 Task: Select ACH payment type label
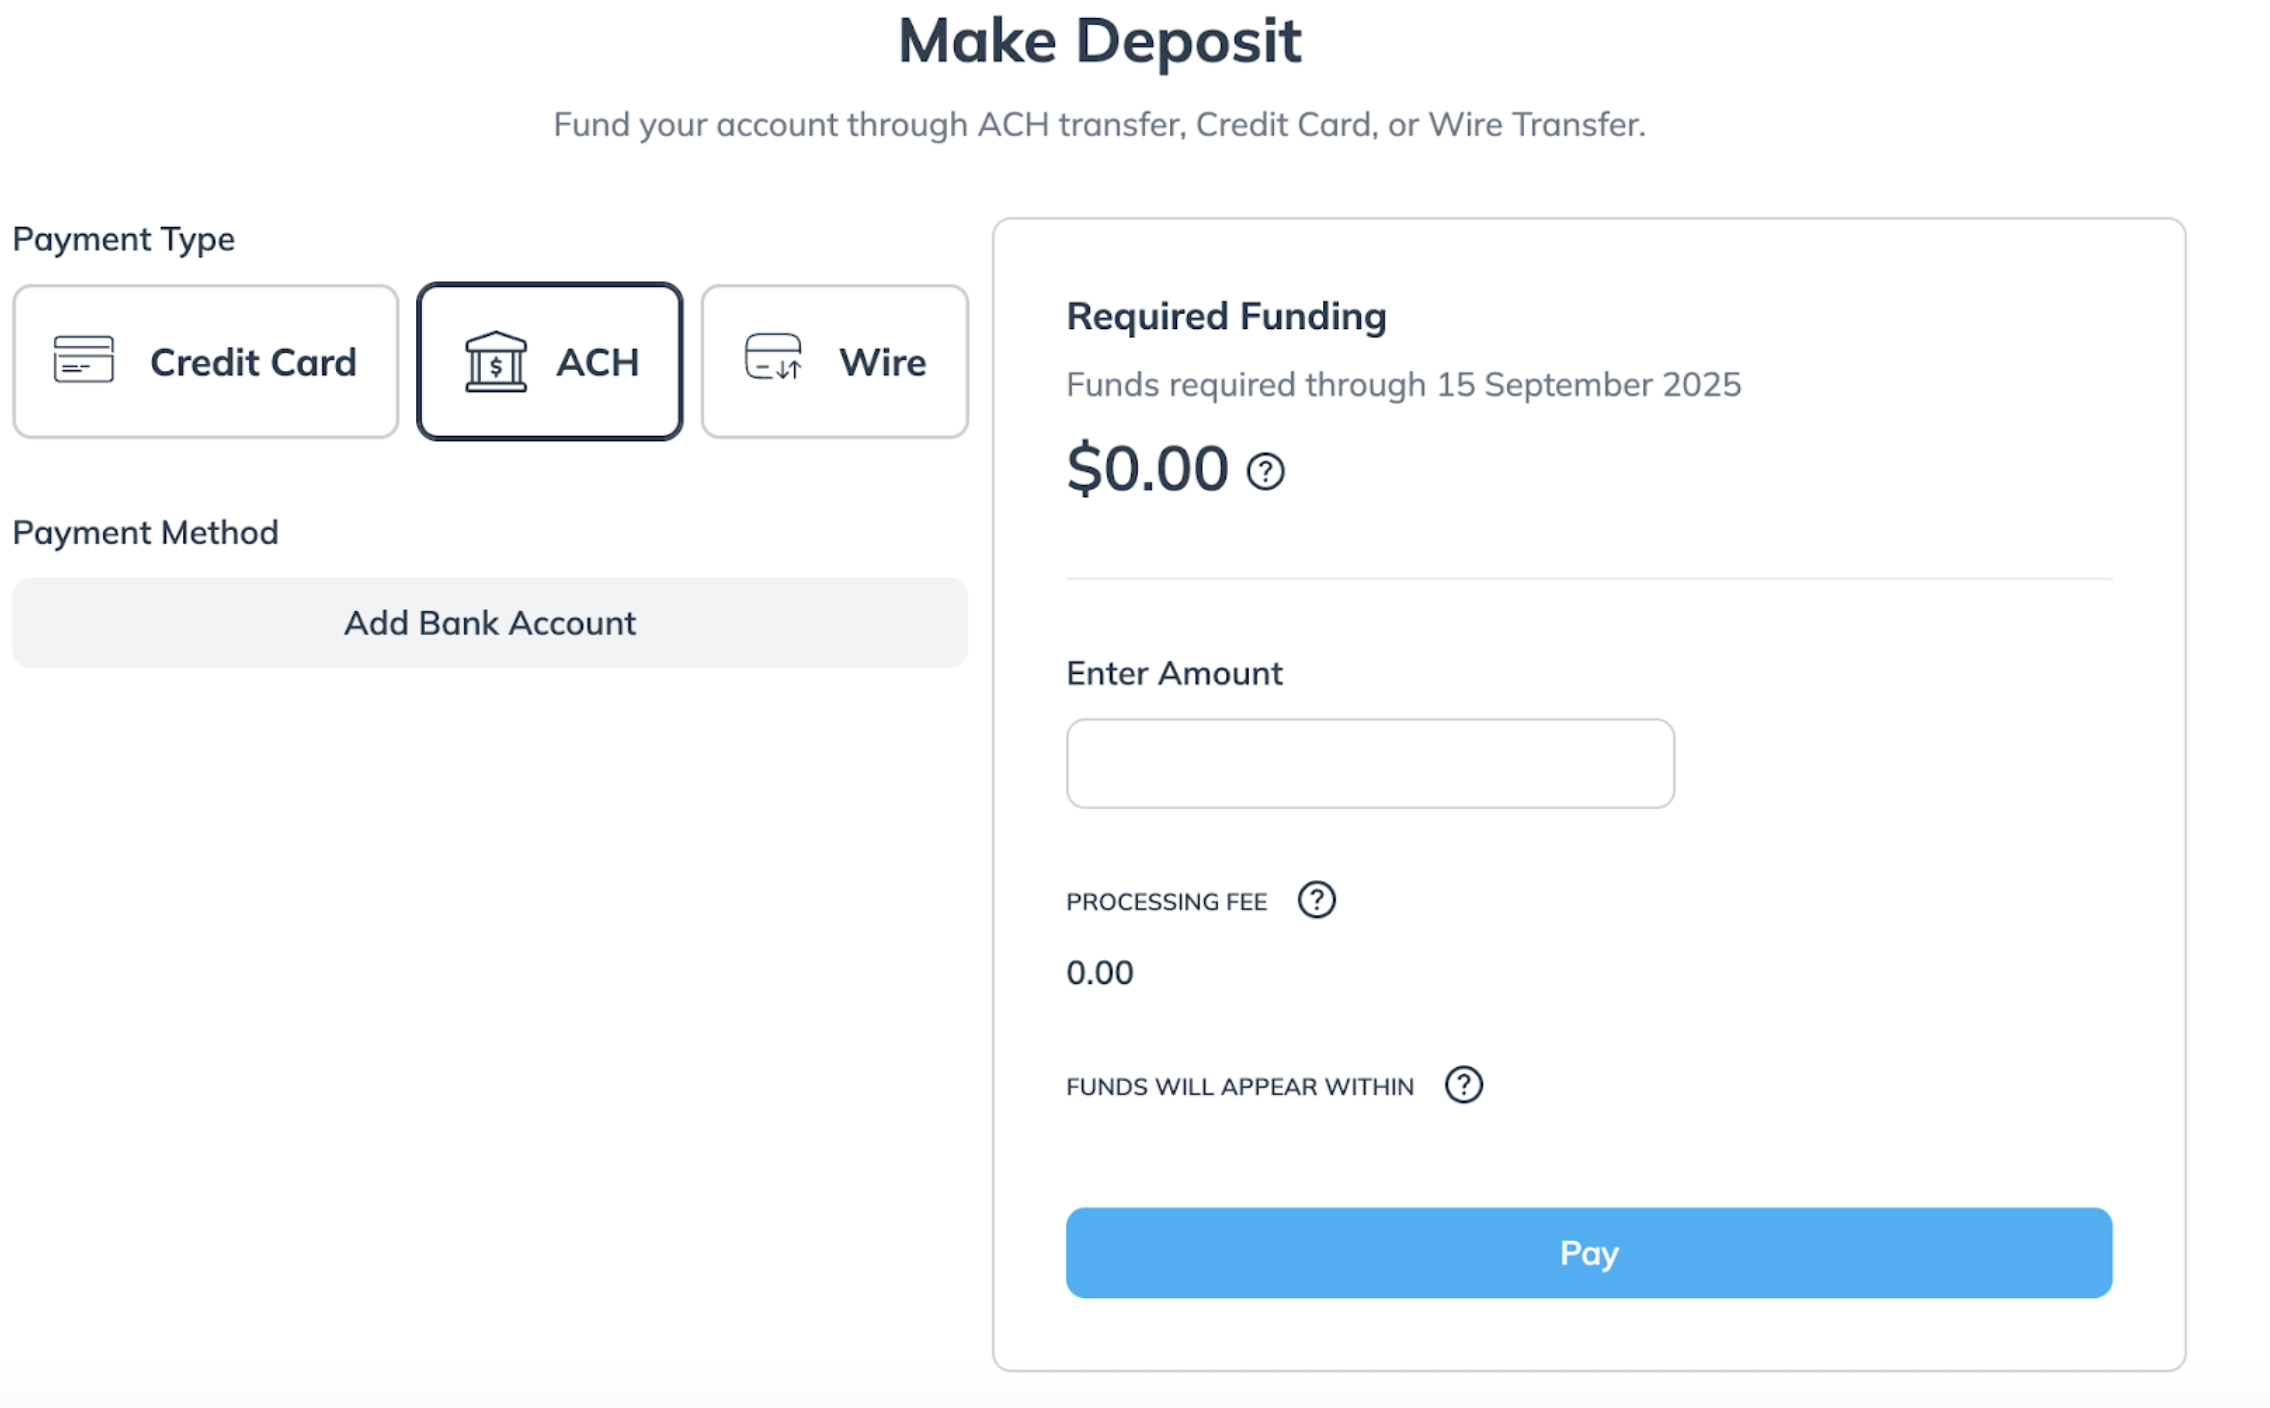pyautogui.click(x=597, y=362)
